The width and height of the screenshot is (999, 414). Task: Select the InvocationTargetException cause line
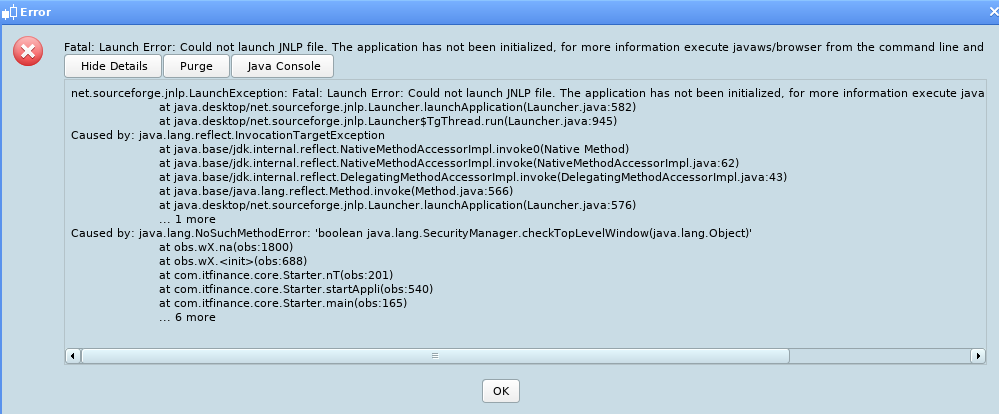click(227, 135)
